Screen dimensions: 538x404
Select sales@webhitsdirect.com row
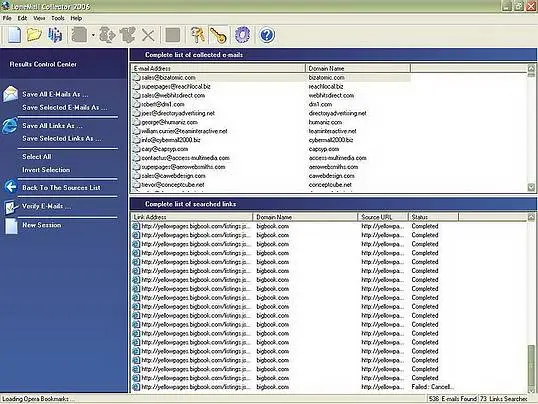pyautogui.click(x=271, y=95)
